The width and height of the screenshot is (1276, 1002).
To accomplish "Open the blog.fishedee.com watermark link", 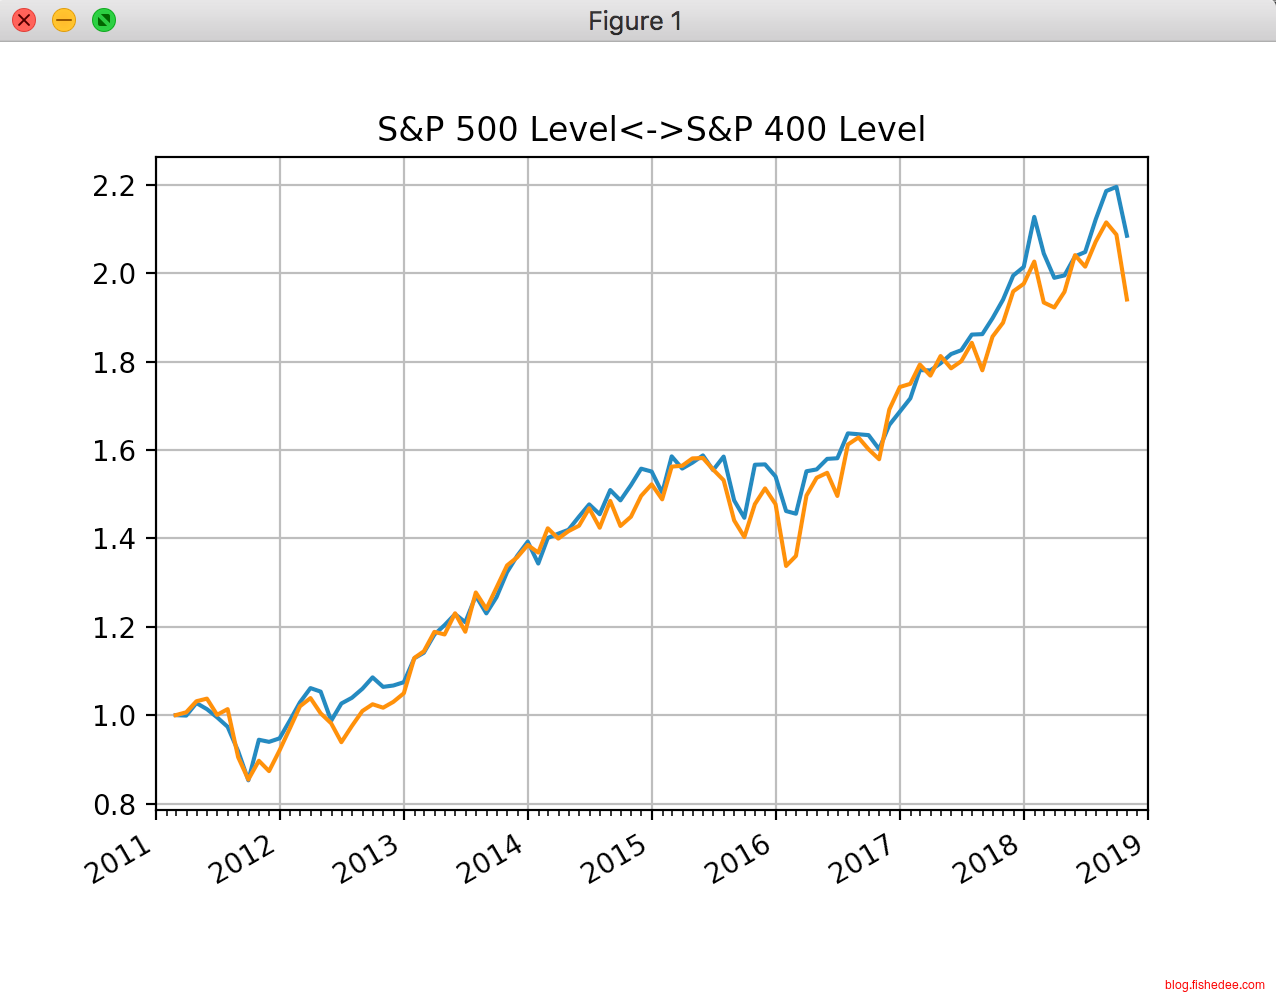I will coord(1214,985).
